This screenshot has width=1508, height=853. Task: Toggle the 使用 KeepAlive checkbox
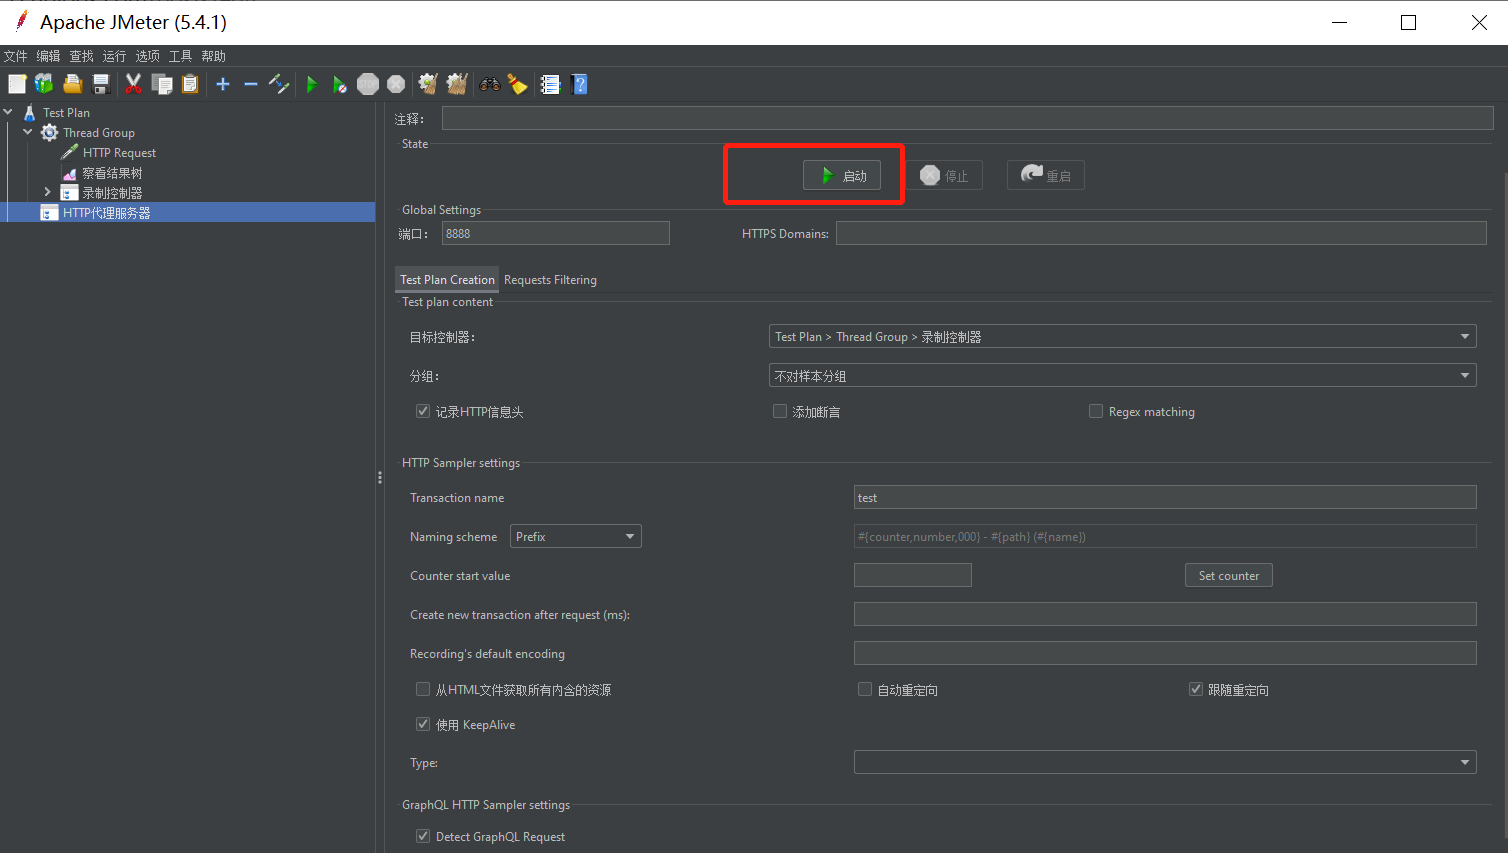423,724
